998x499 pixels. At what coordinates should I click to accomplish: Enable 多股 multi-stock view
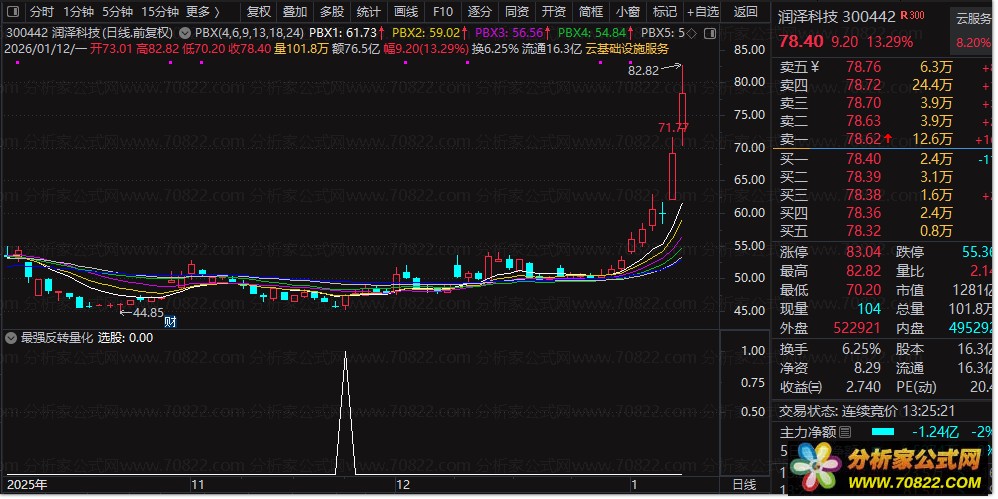click(332, 12)
